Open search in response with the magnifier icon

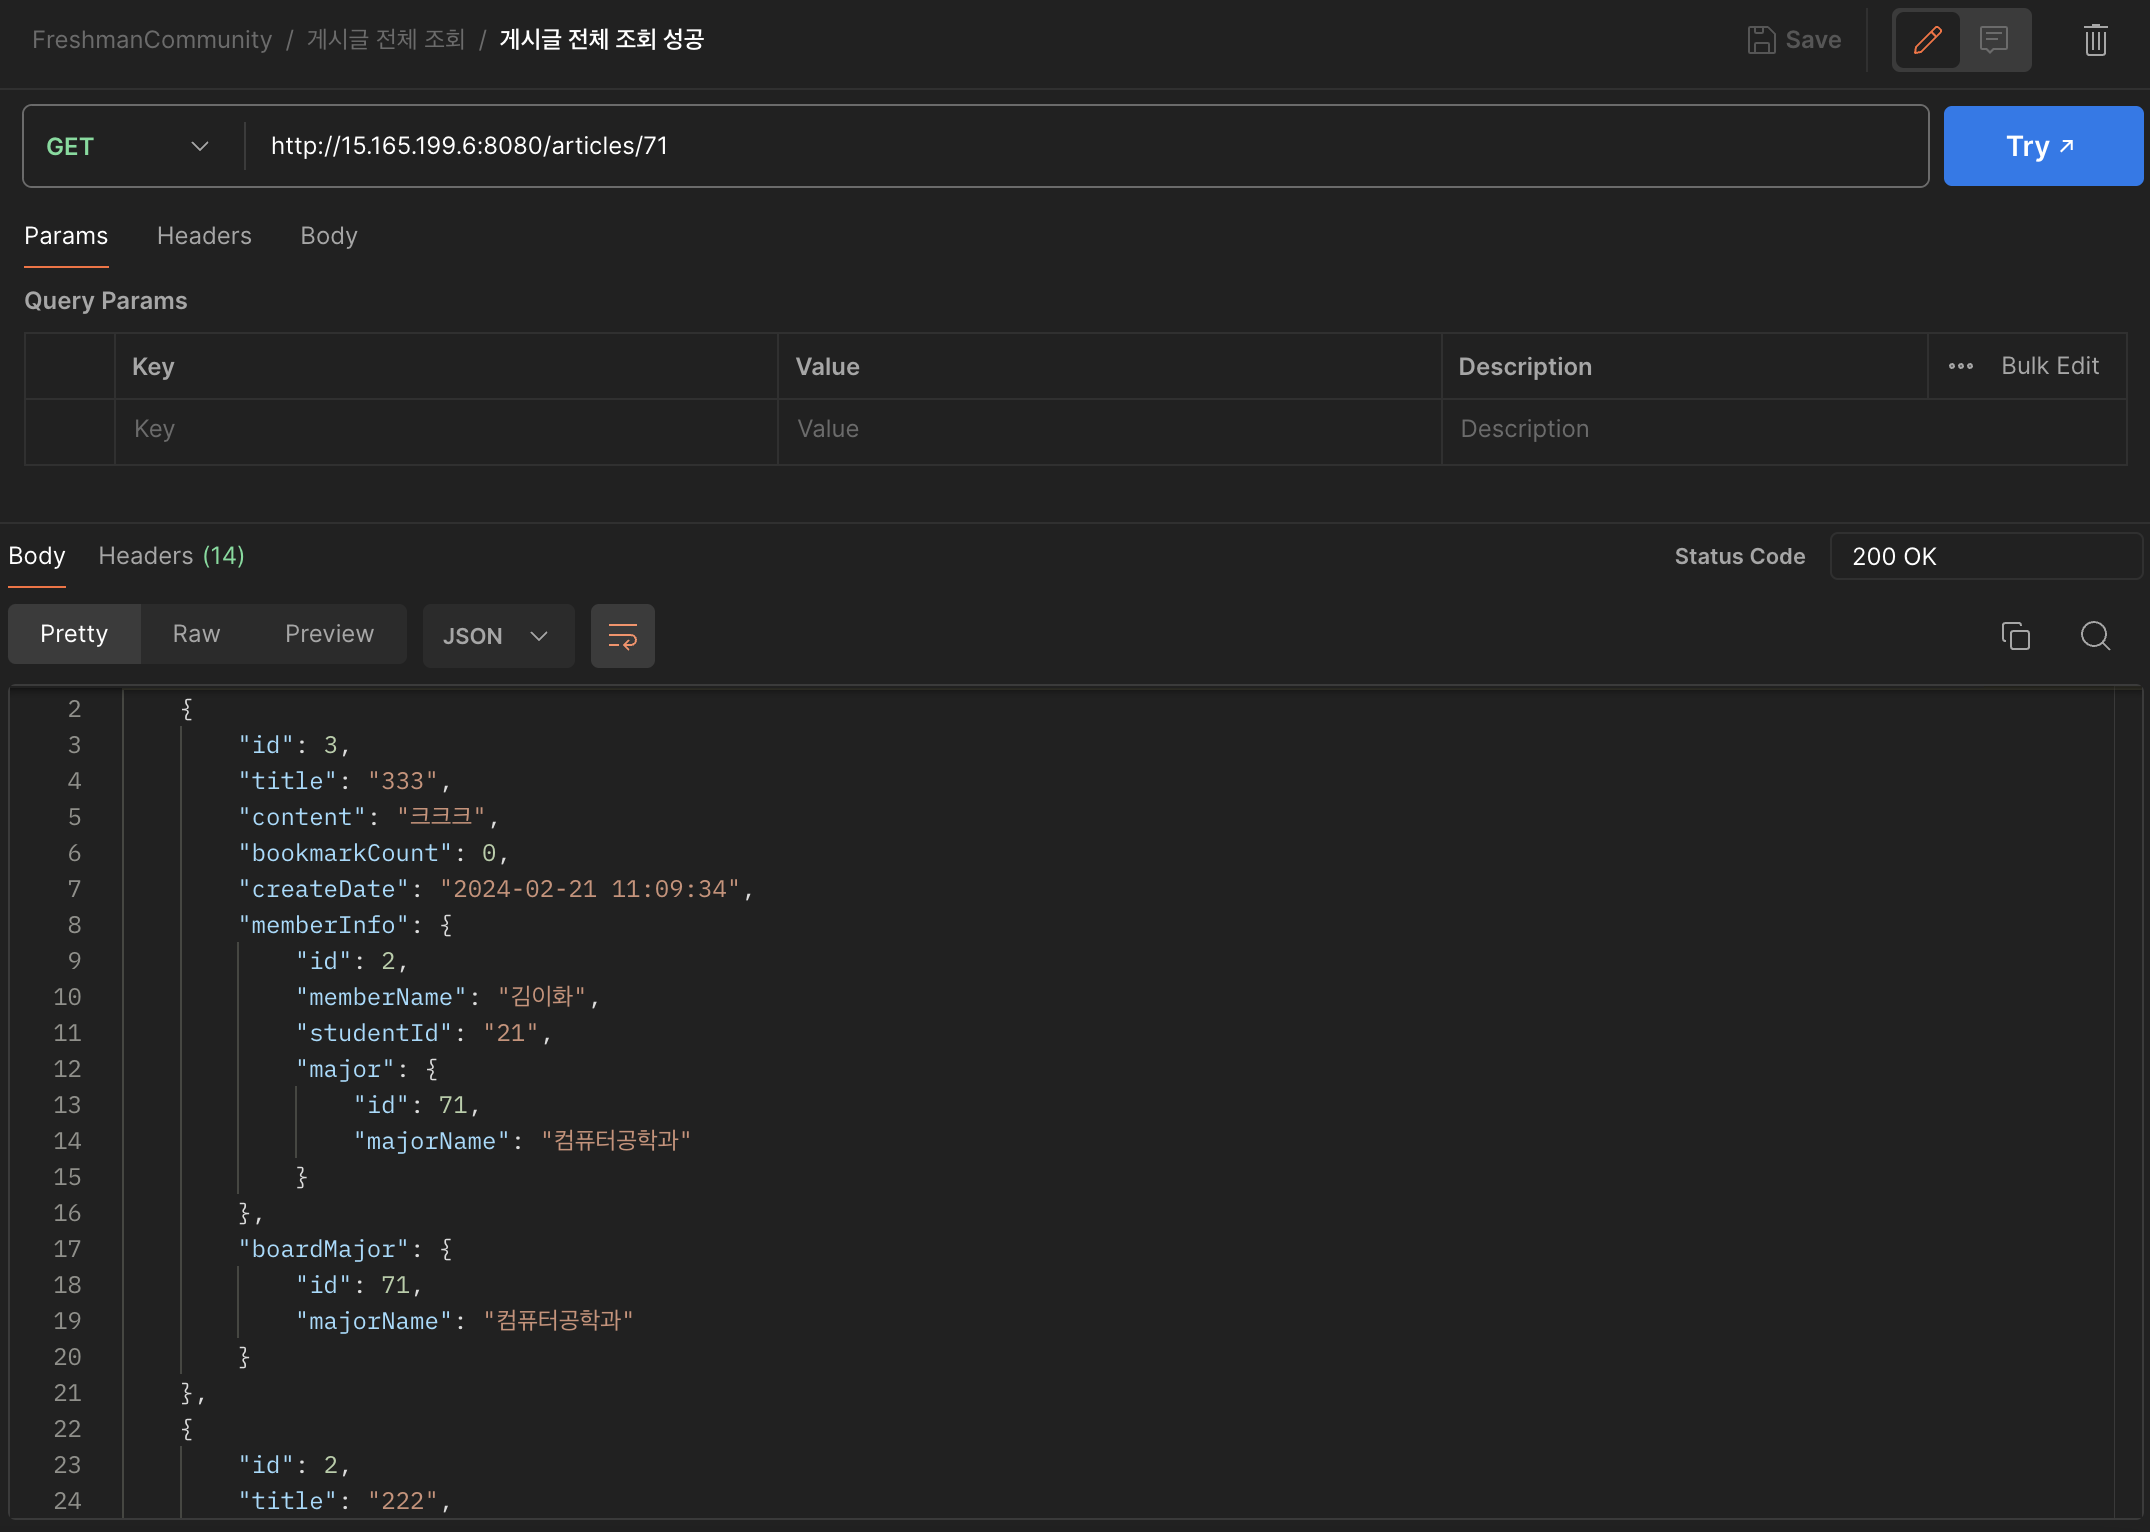pos(2095,636)
